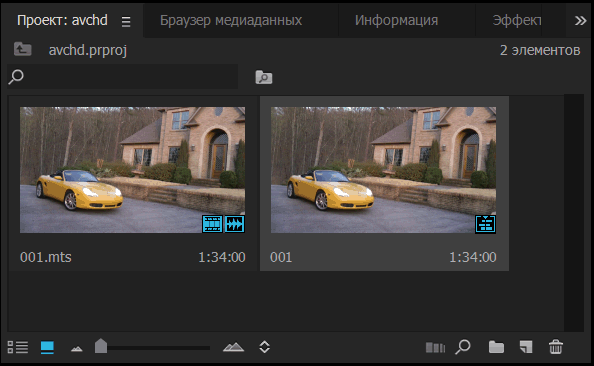Screen dimensions: 594x366
Task: Create search bin from query icon
Action: coord(264,77)
